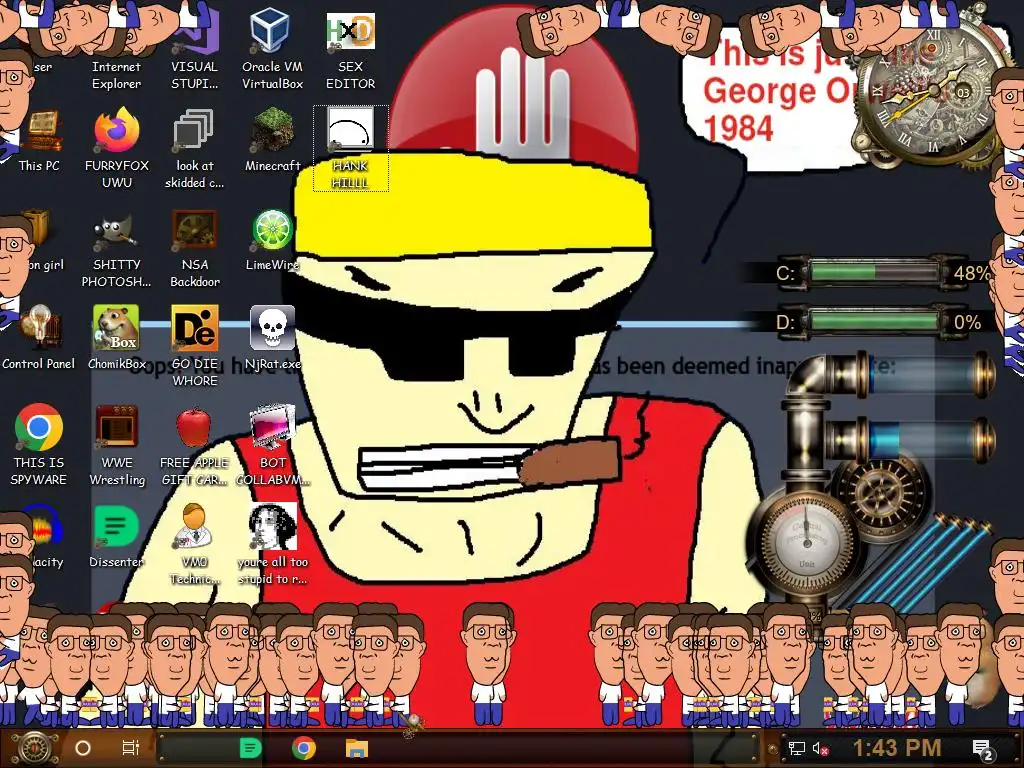Open Control Panel desktop icon
Image resolution: width=1024 pixels, height=768 pixels.
click(39, 338)
